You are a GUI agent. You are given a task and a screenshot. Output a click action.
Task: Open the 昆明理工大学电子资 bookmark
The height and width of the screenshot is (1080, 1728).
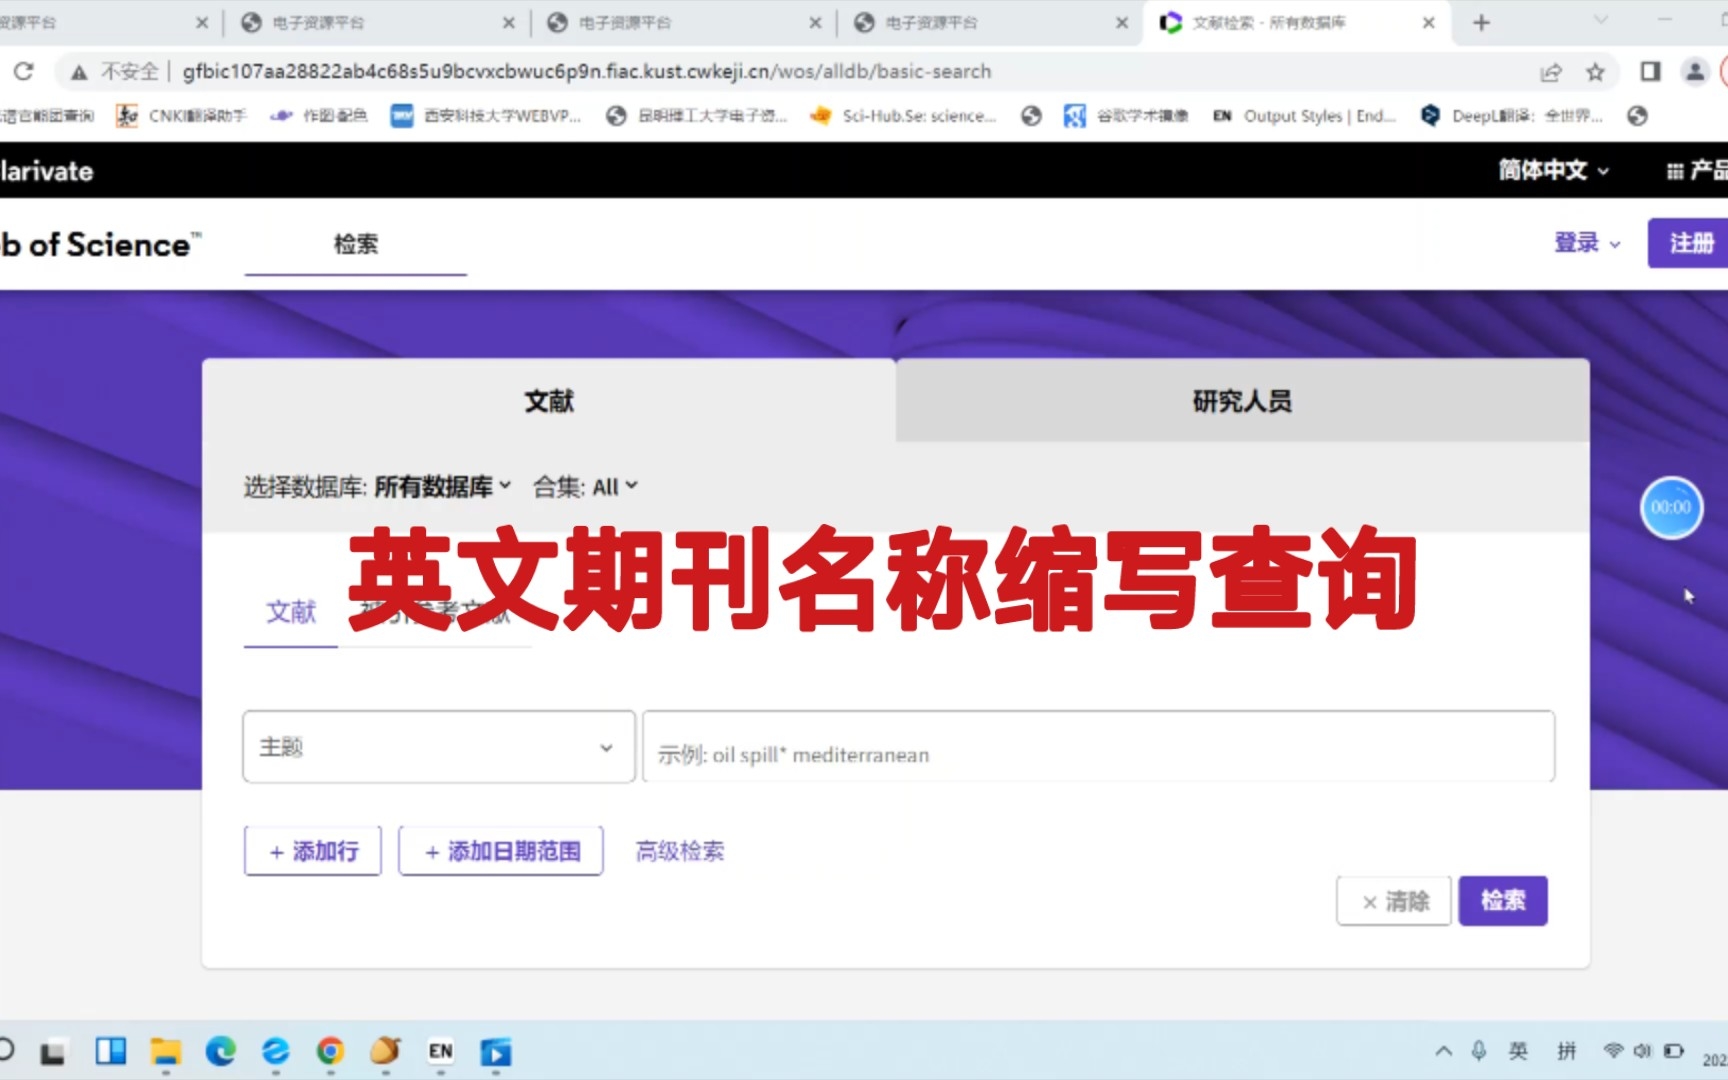[x=697, y=116]
